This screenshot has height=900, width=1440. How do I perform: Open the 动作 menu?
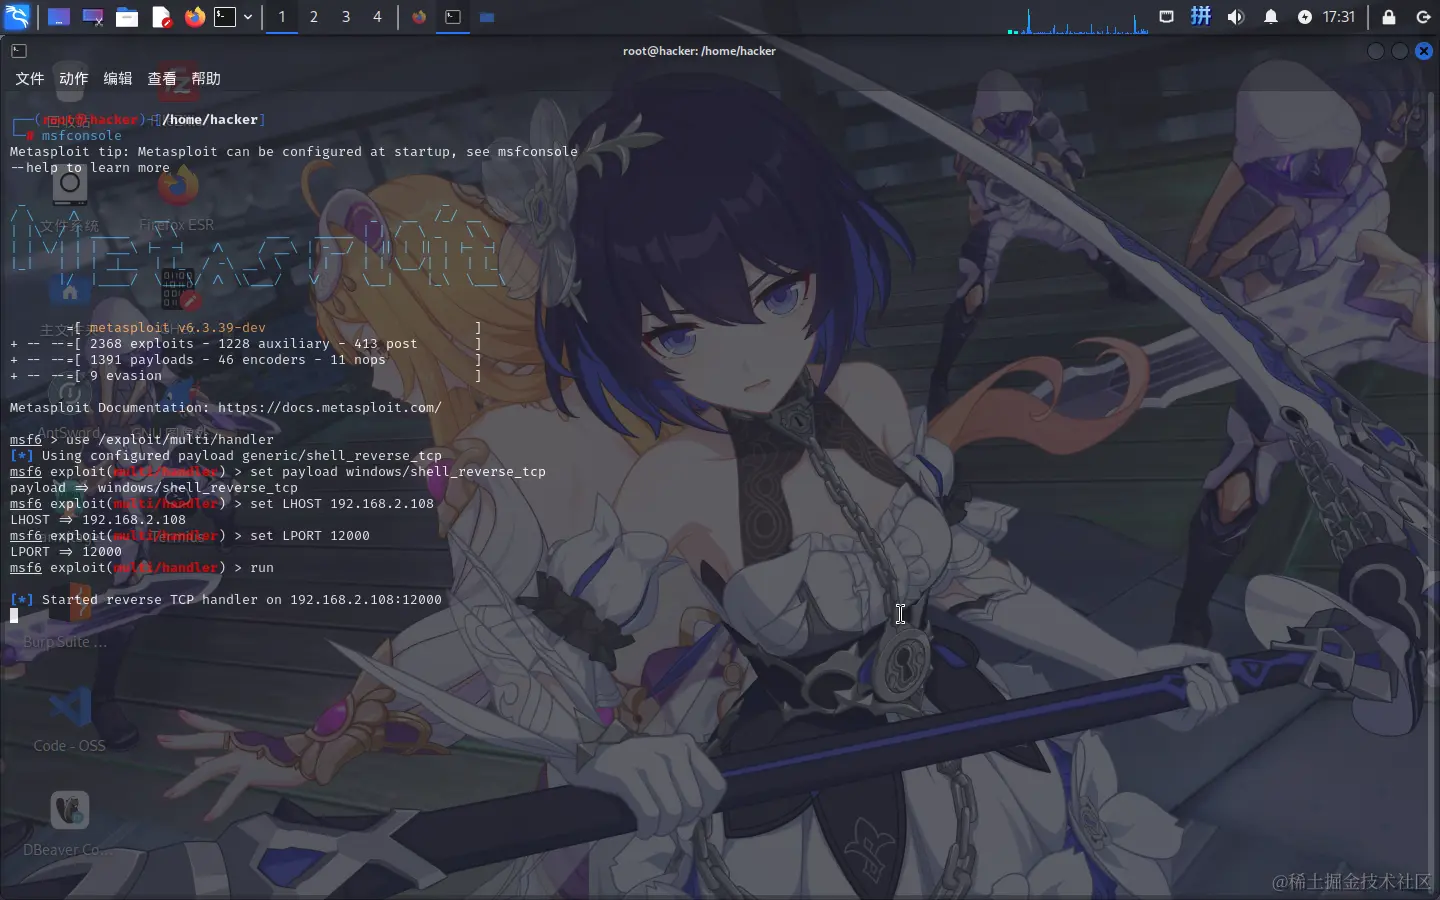point(74,79)
